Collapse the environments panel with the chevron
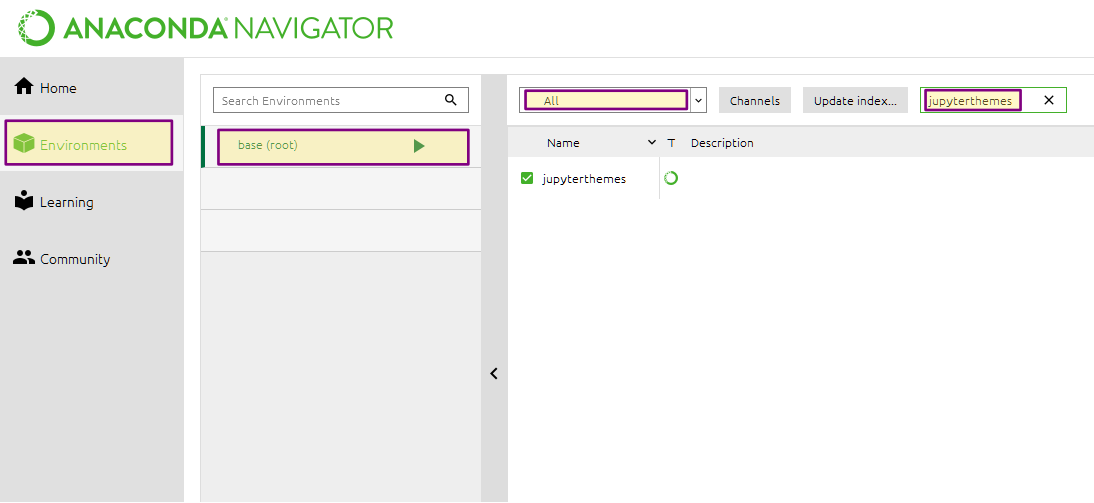1094x503 pixels. pos(494,373)
